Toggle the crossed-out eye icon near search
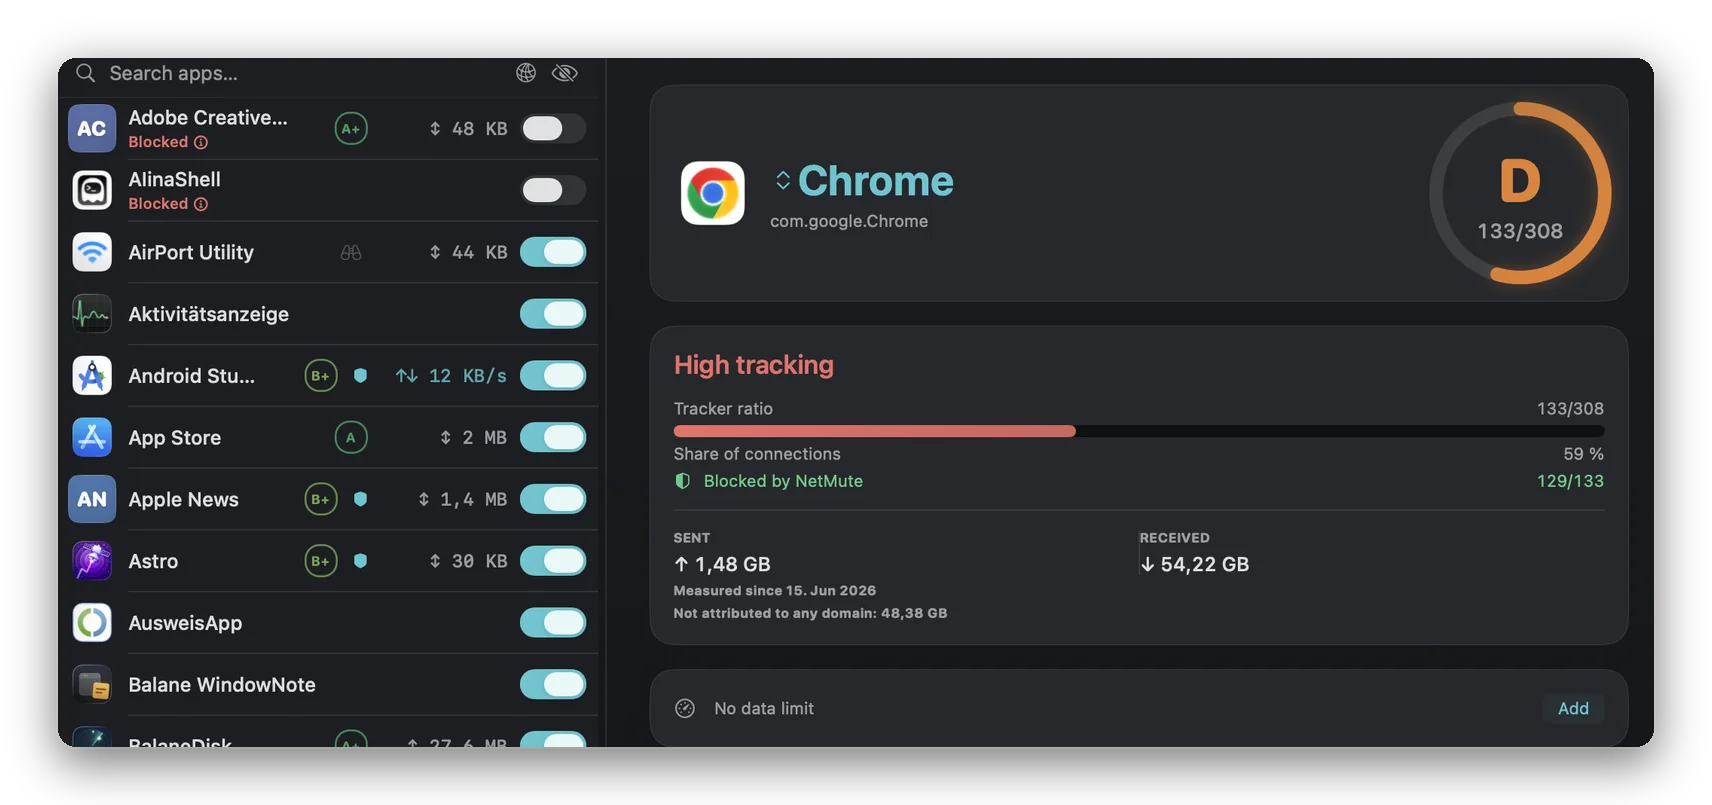 point(565,73)
